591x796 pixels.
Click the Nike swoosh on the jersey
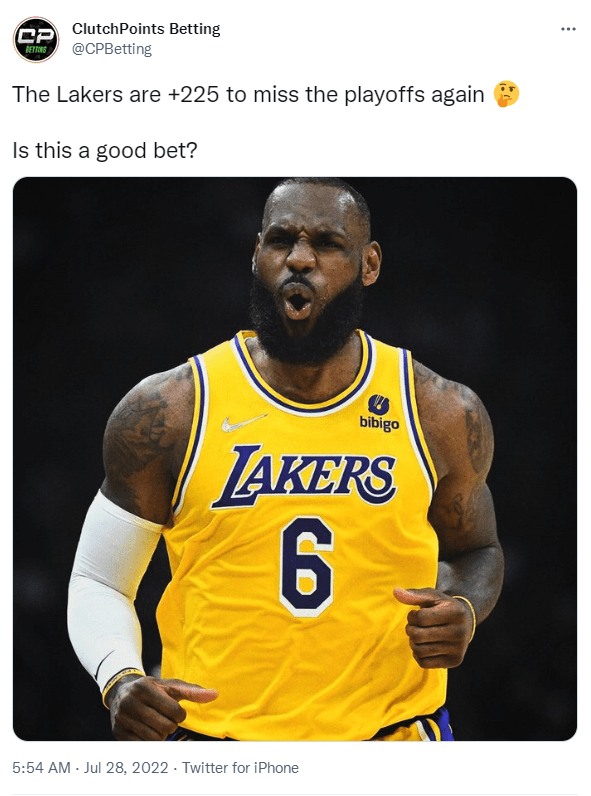[x=243, y=422]
